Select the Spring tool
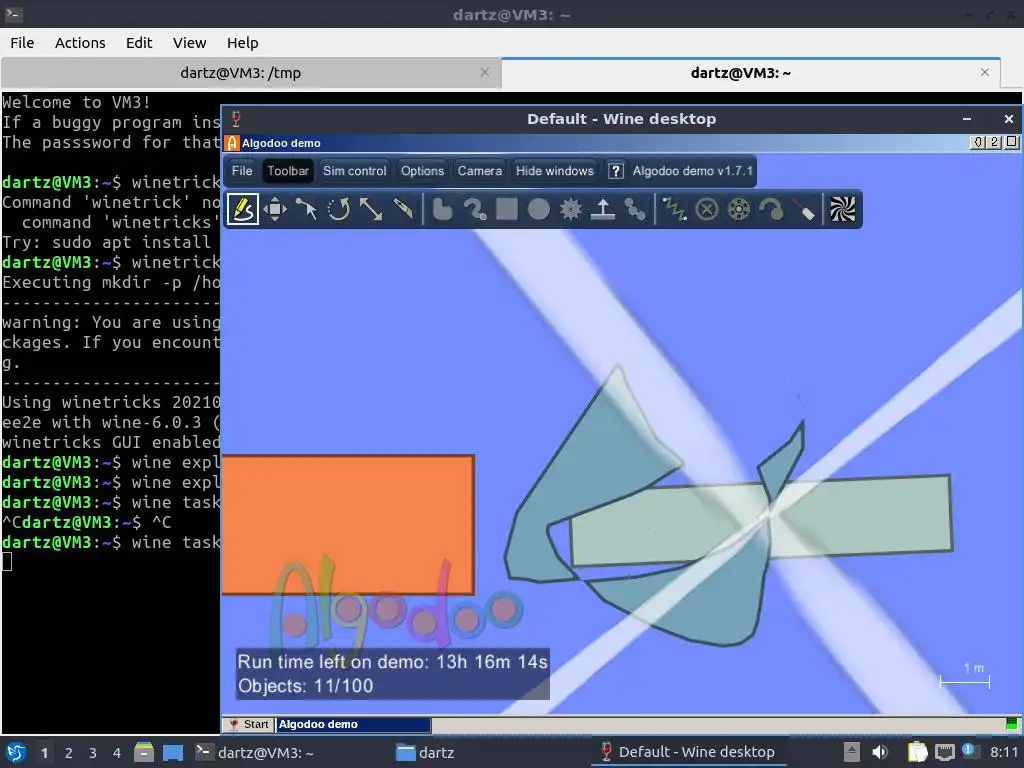1024x768 pixels. 675,209
